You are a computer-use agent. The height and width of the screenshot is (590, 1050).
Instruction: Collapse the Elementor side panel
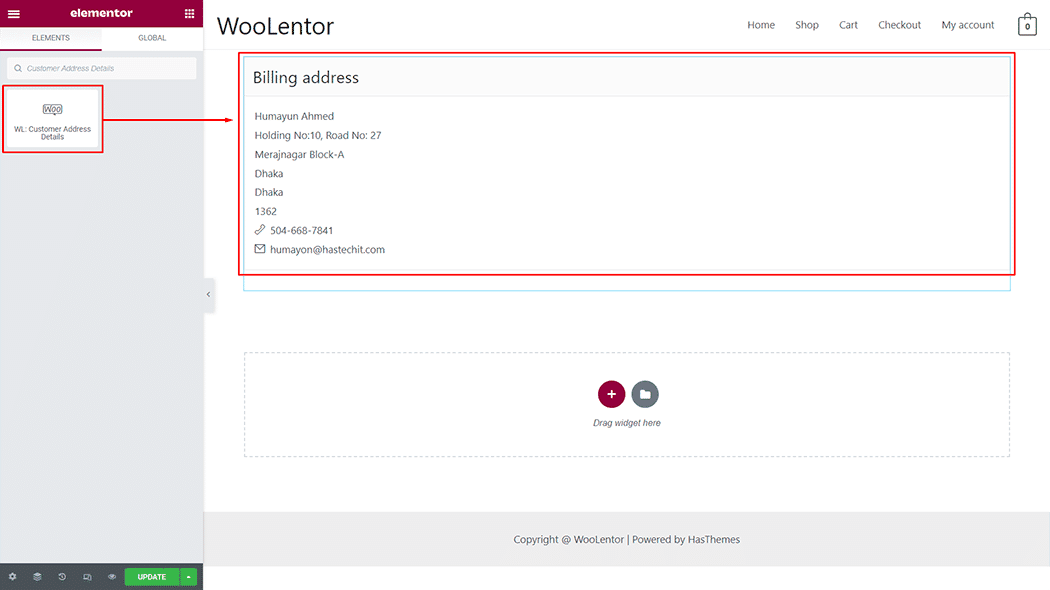point(208,294)
